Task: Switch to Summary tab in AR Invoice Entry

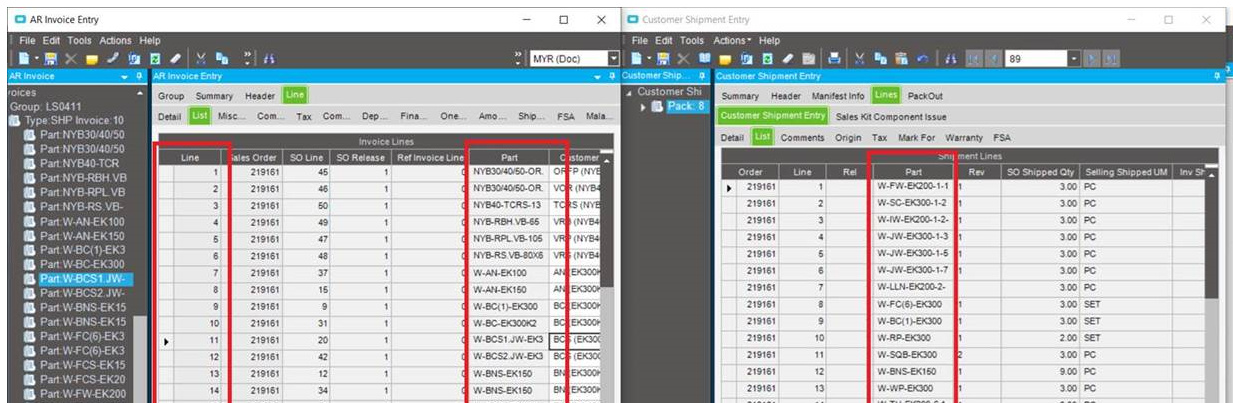Action: pos(214,96)
